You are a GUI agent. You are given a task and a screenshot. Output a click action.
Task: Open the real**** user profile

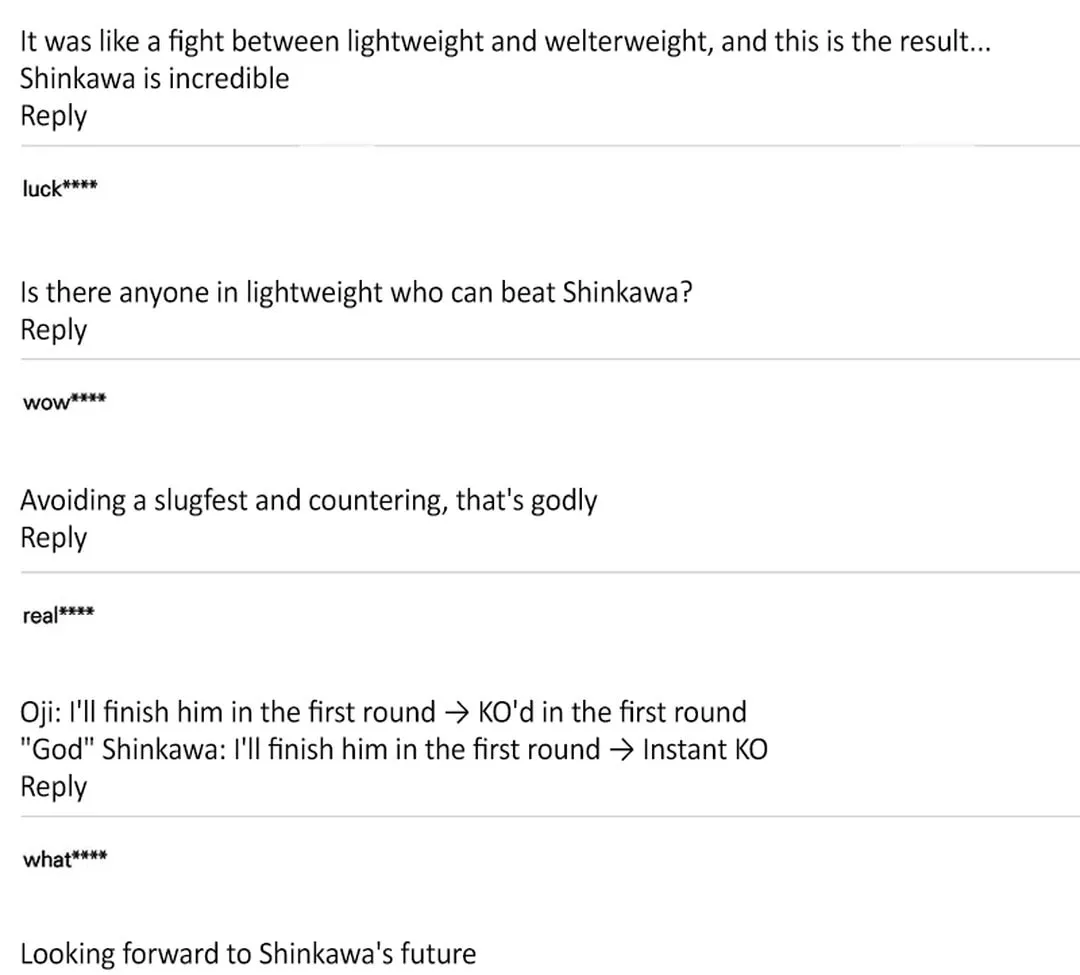coord(58,615)
